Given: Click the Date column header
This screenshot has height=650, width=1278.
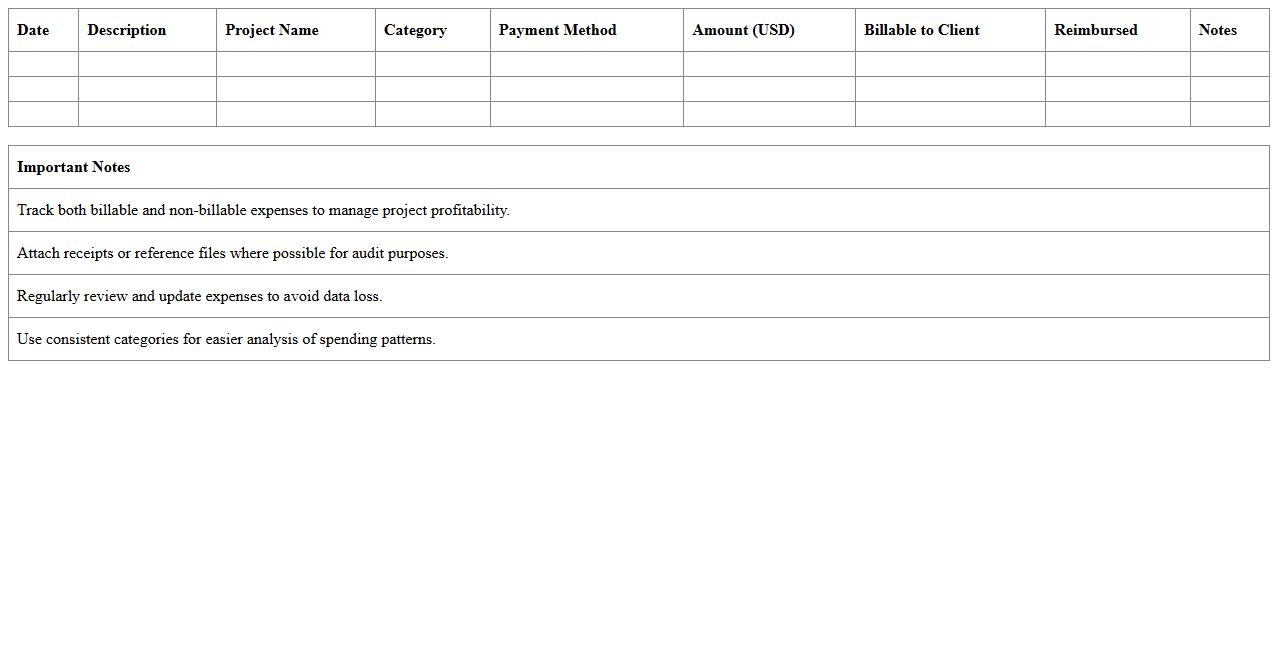Looking at the screenshot, I should click(33, 30).
